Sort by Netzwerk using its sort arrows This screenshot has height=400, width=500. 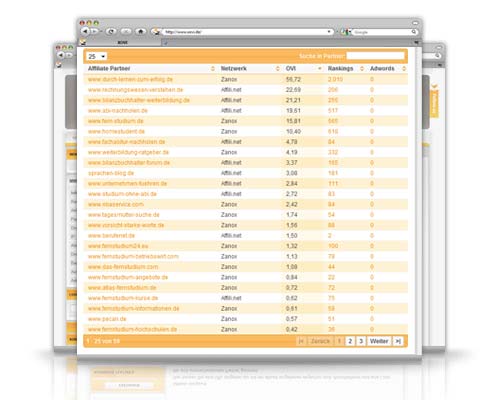pyautogui.click(x=277, y=69)
